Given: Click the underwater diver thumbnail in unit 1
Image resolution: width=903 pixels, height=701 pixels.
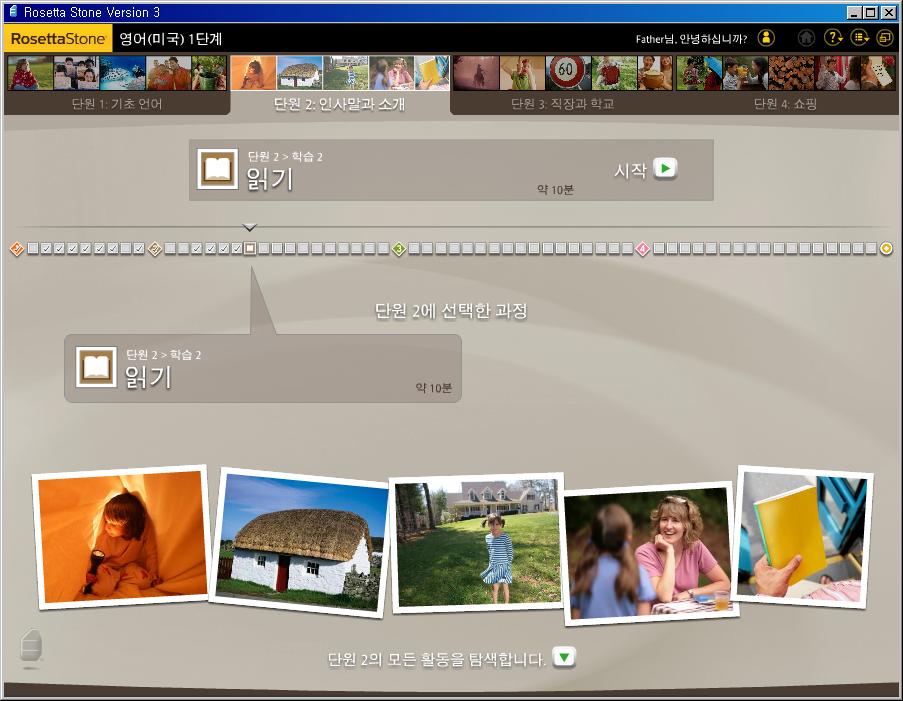Looking at the screenshot, I should point(123,73).
